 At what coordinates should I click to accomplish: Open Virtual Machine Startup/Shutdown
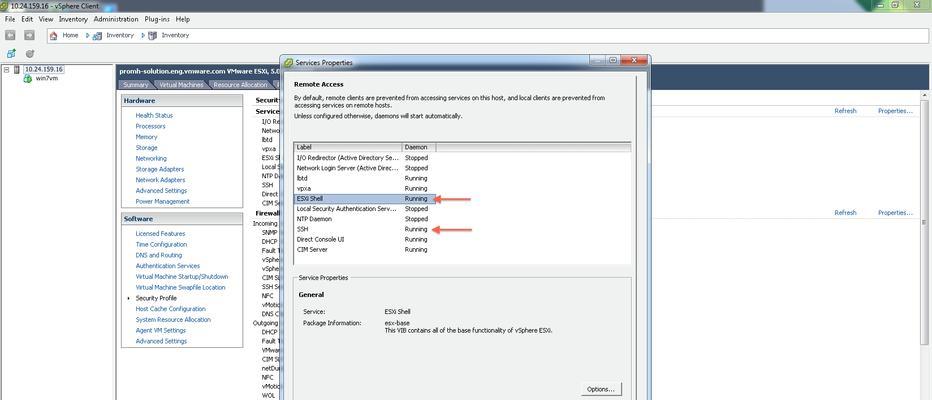[181, 276]
